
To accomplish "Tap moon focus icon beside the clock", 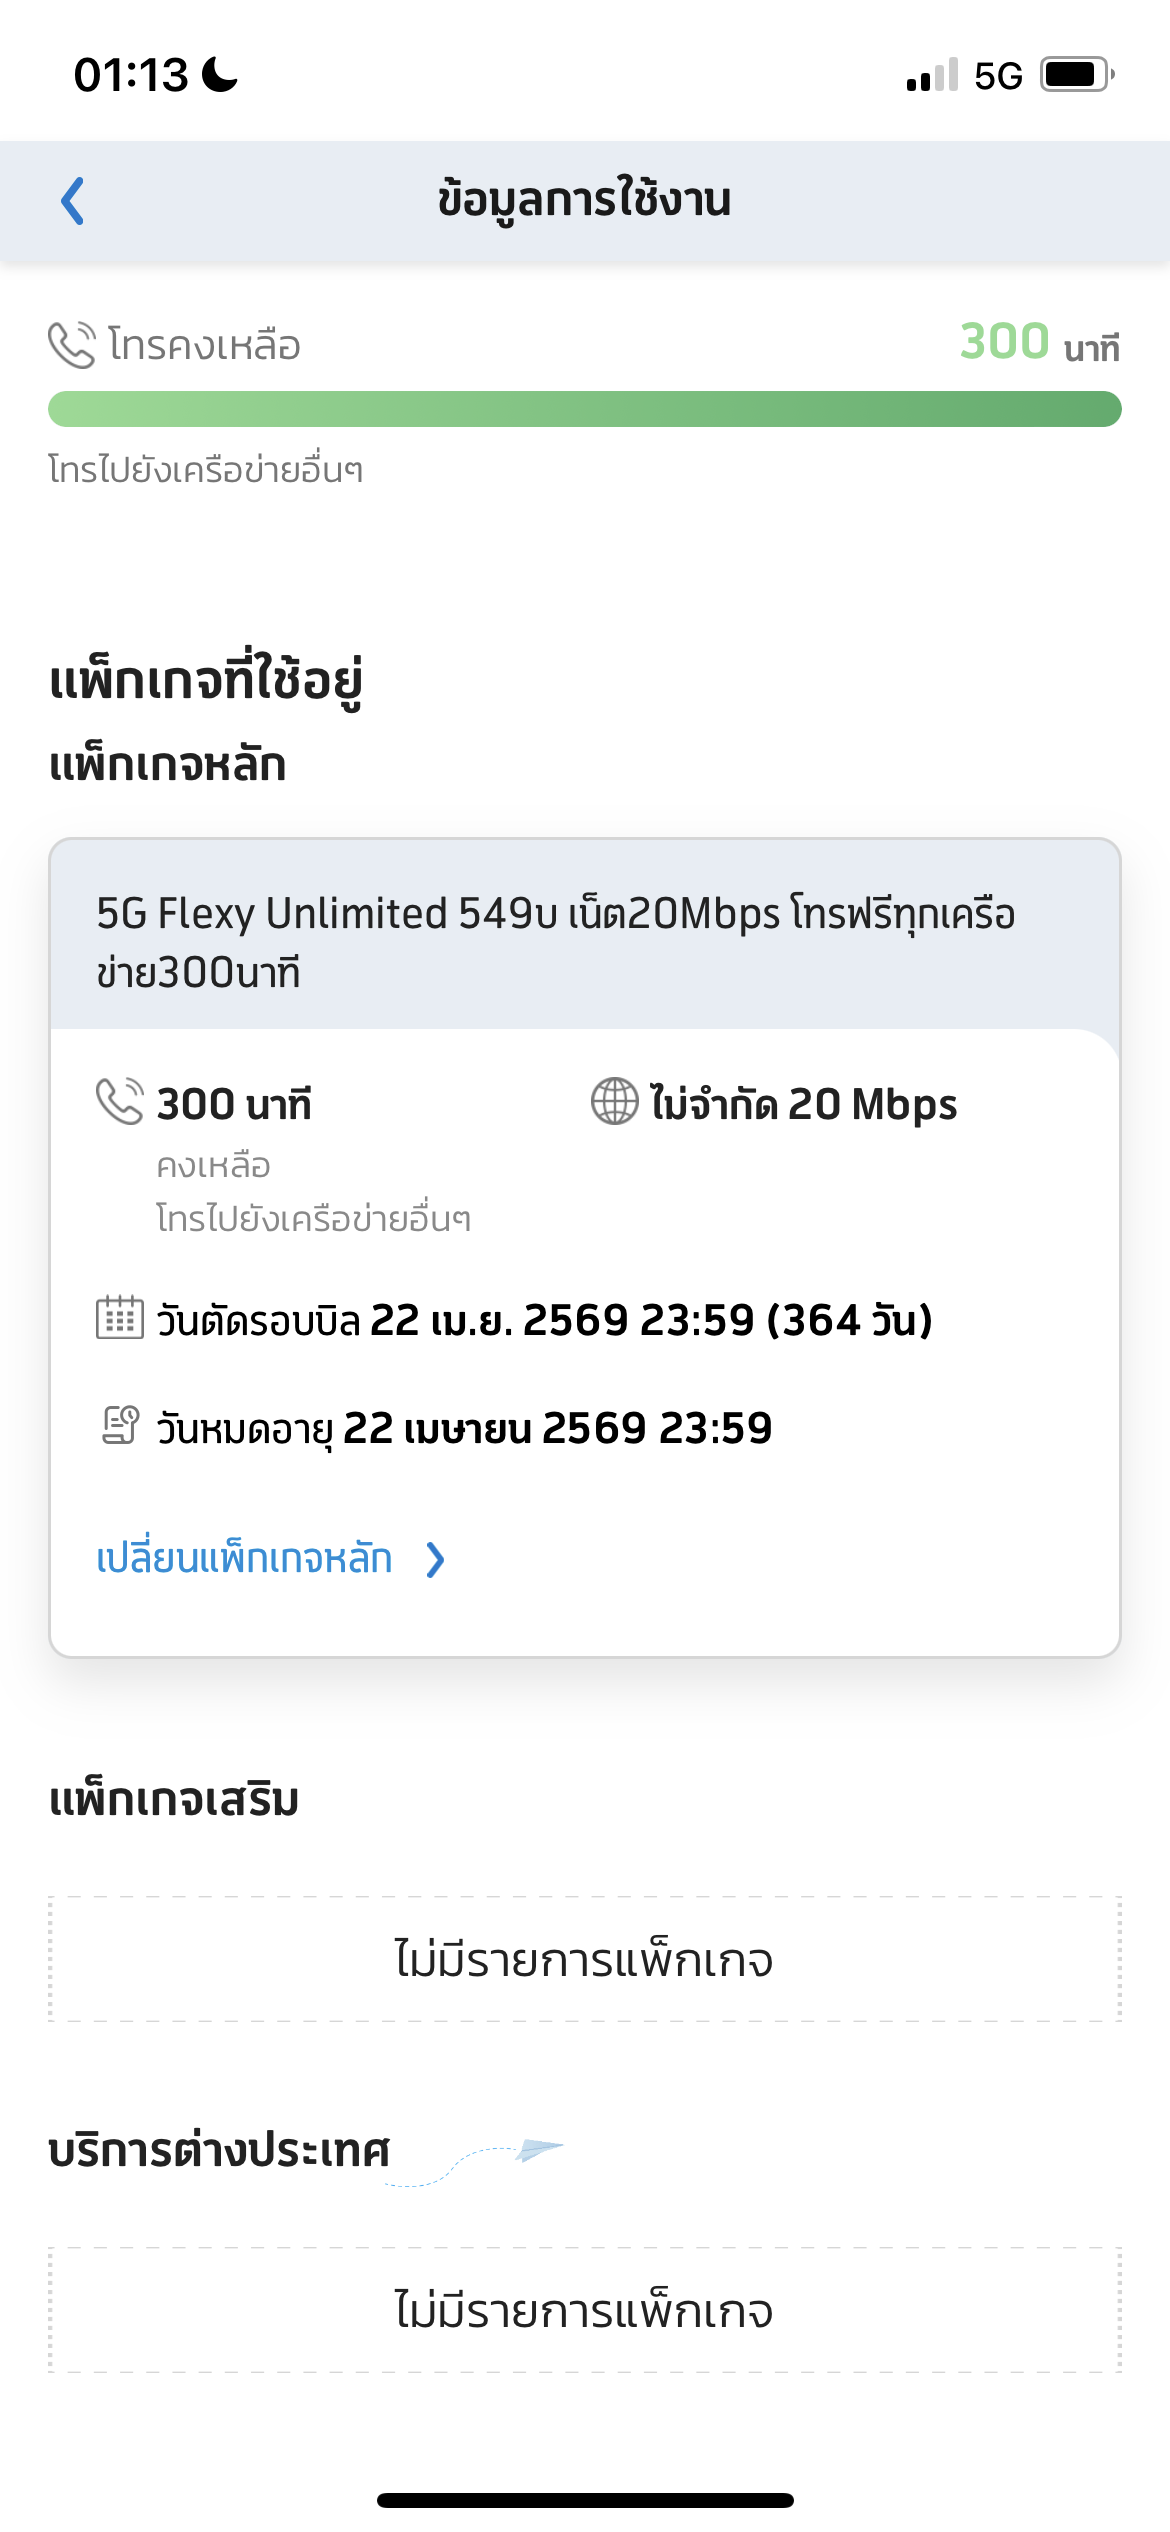I will (x=220, y=75).
